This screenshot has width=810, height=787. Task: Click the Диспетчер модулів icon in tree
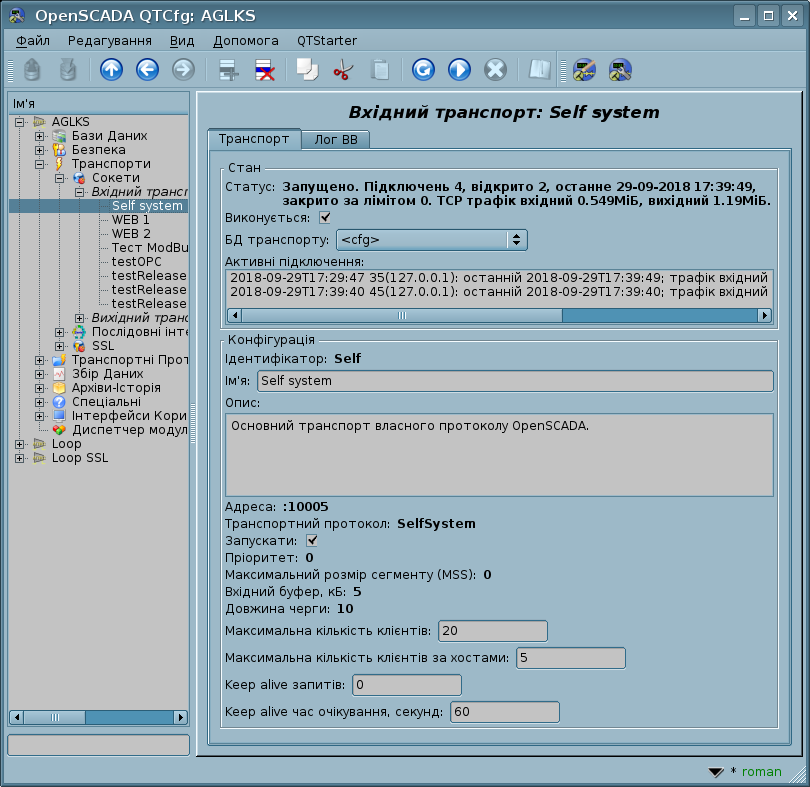[59, 429]
